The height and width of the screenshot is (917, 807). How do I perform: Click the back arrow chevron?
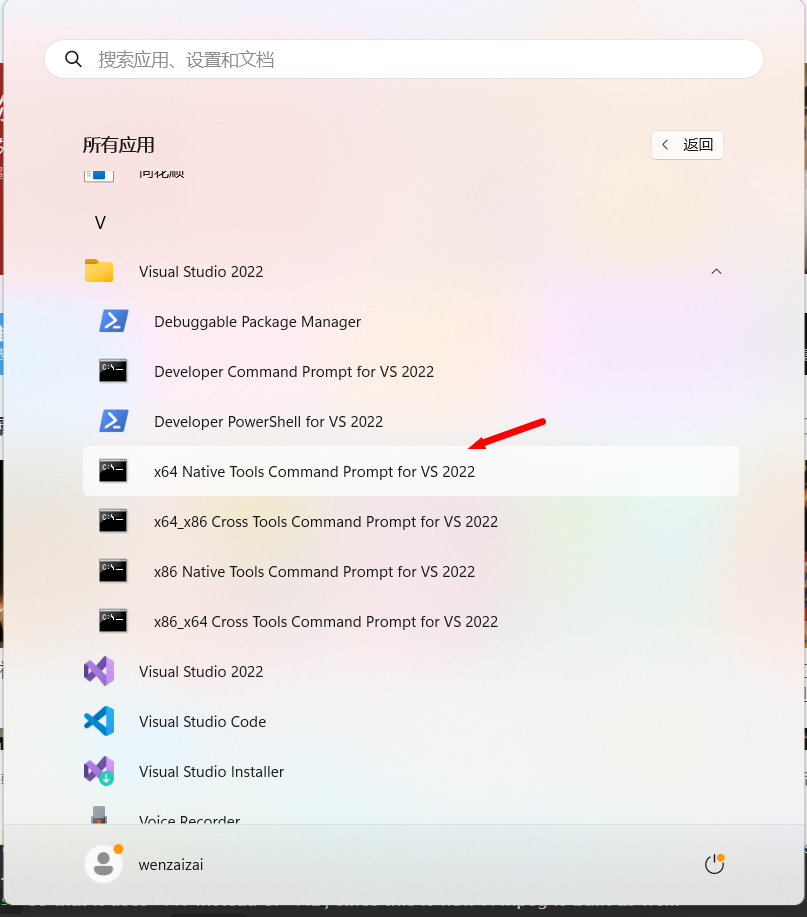665,144
